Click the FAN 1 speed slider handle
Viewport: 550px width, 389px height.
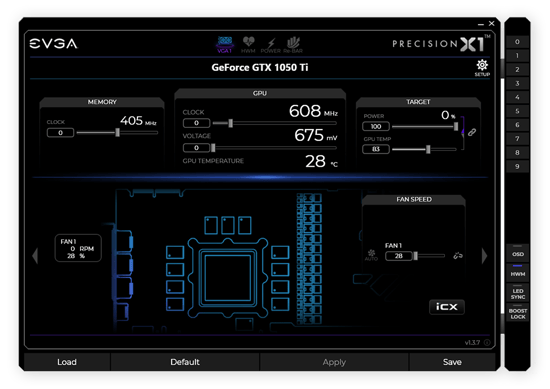pos(416,256)
